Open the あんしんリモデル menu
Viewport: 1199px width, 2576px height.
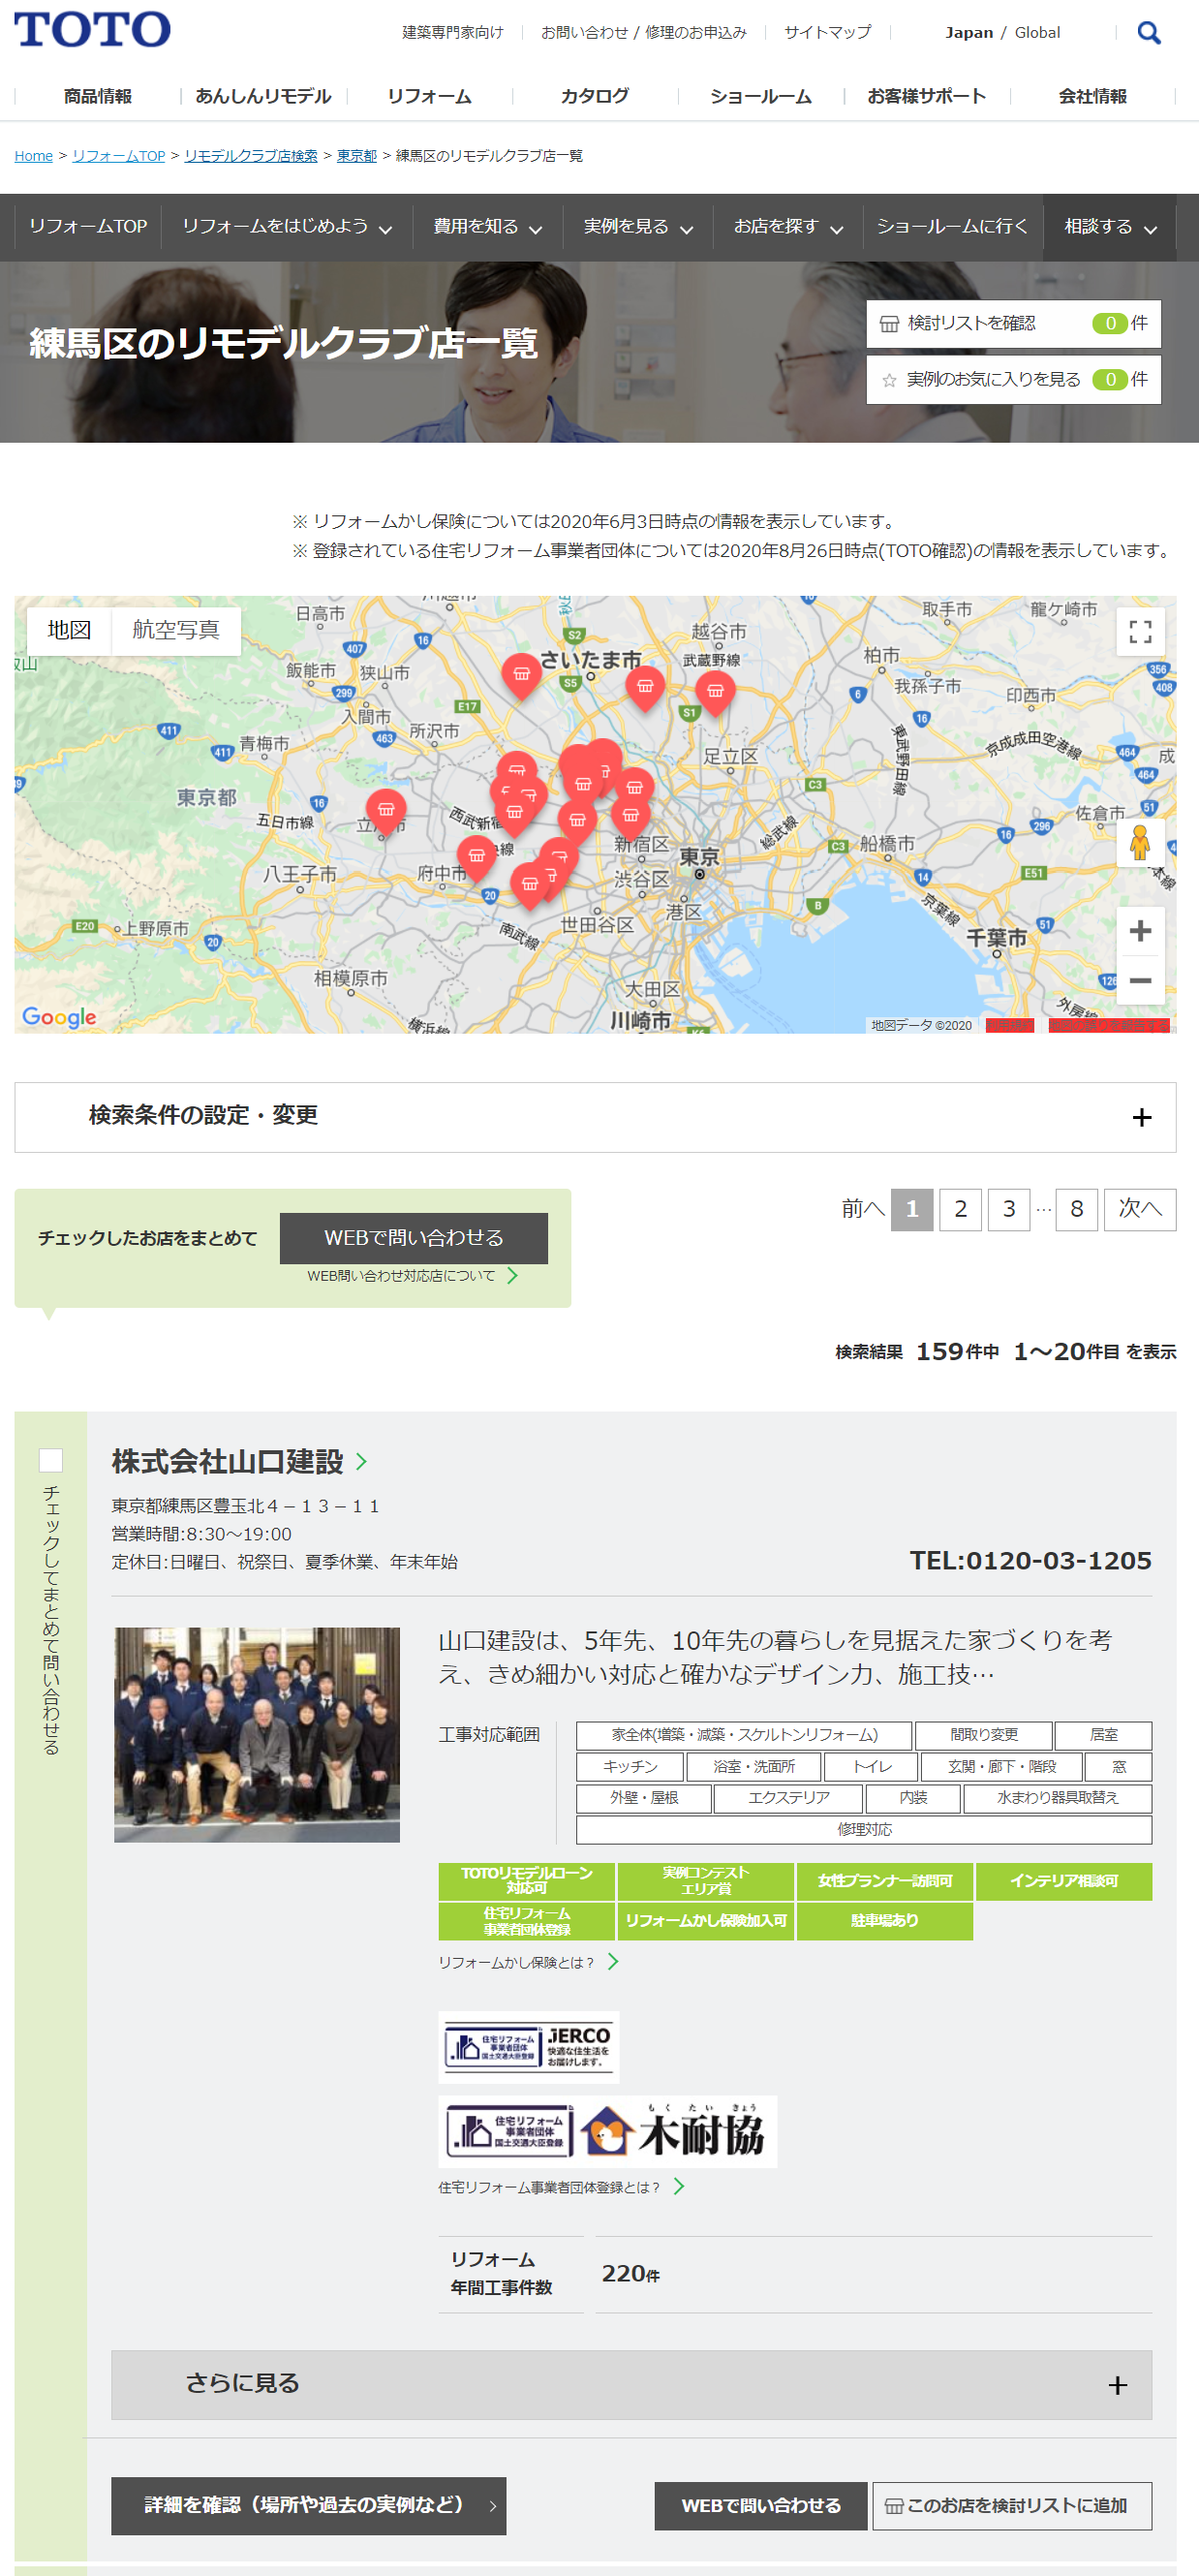263,96
